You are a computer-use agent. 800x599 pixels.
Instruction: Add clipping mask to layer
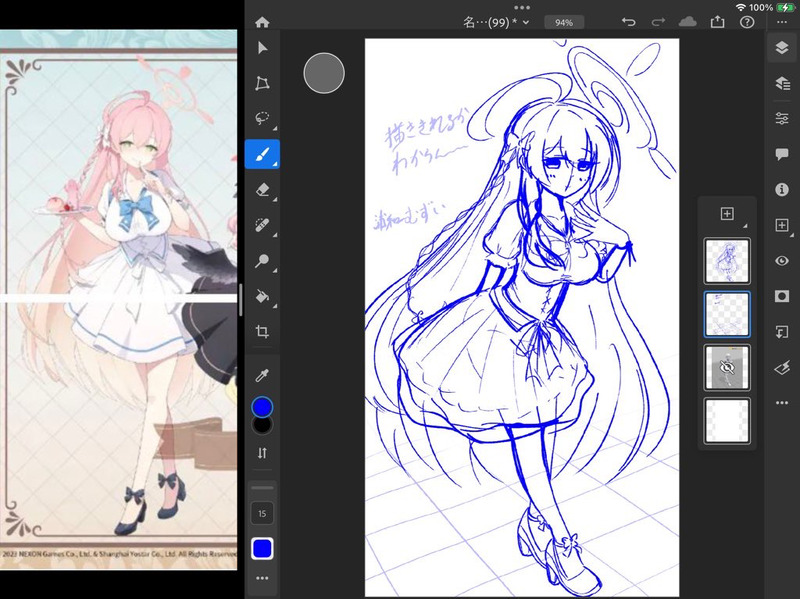(x=782, y=332)
